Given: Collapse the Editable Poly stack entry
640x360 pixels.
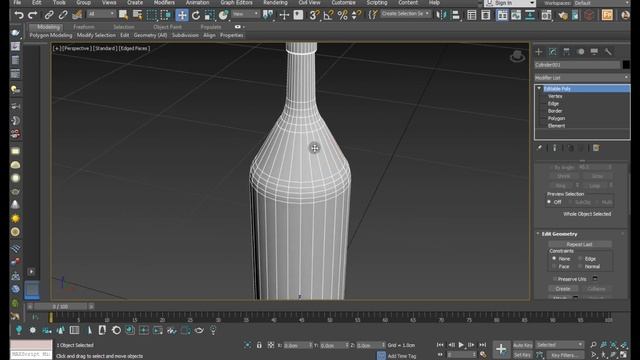Looking at the screenshot, I should coord(539,89).
